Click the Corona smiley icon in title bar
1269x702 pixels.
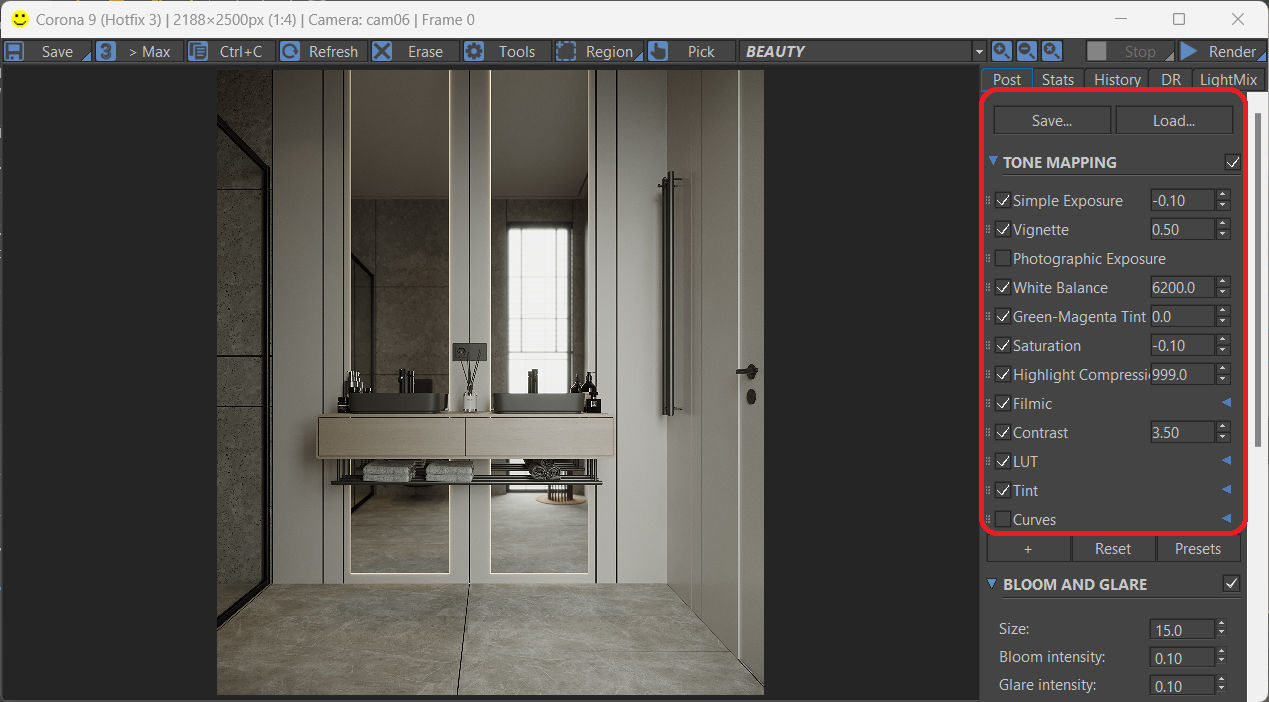point(19,19)
